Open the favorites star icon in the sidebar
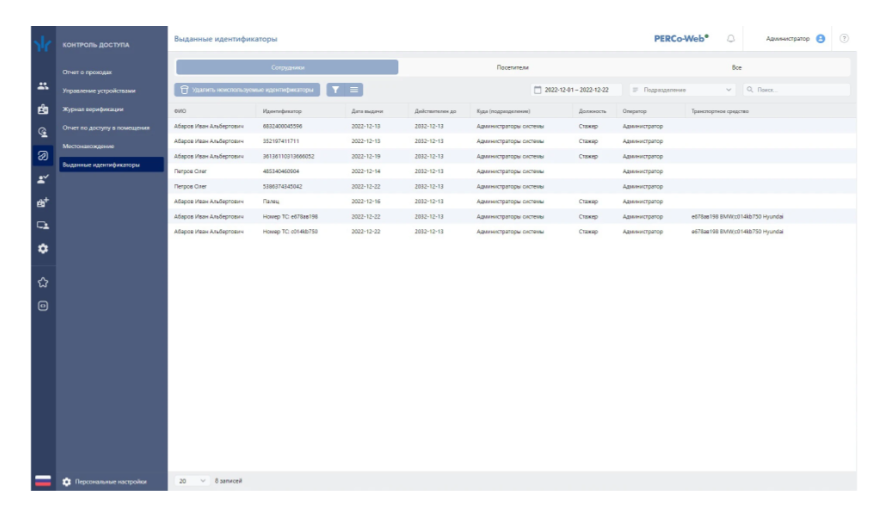This screenshot has height=513, width=885. [x=43, y=282]
